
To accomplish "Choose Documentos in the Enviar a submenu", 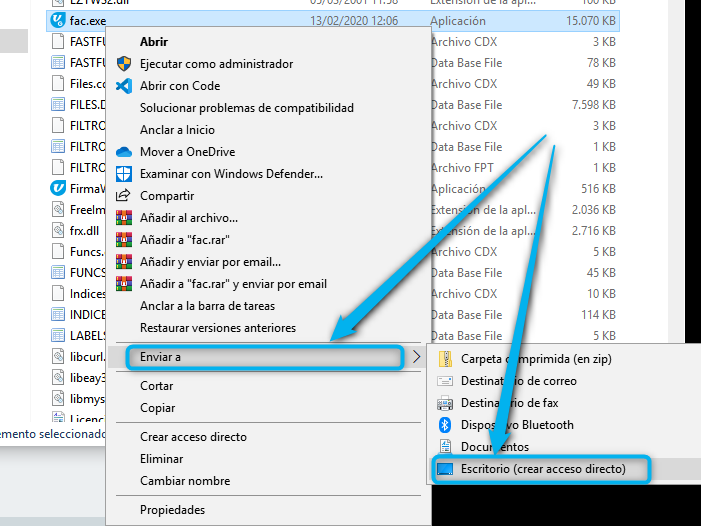I will coord(495,447).
